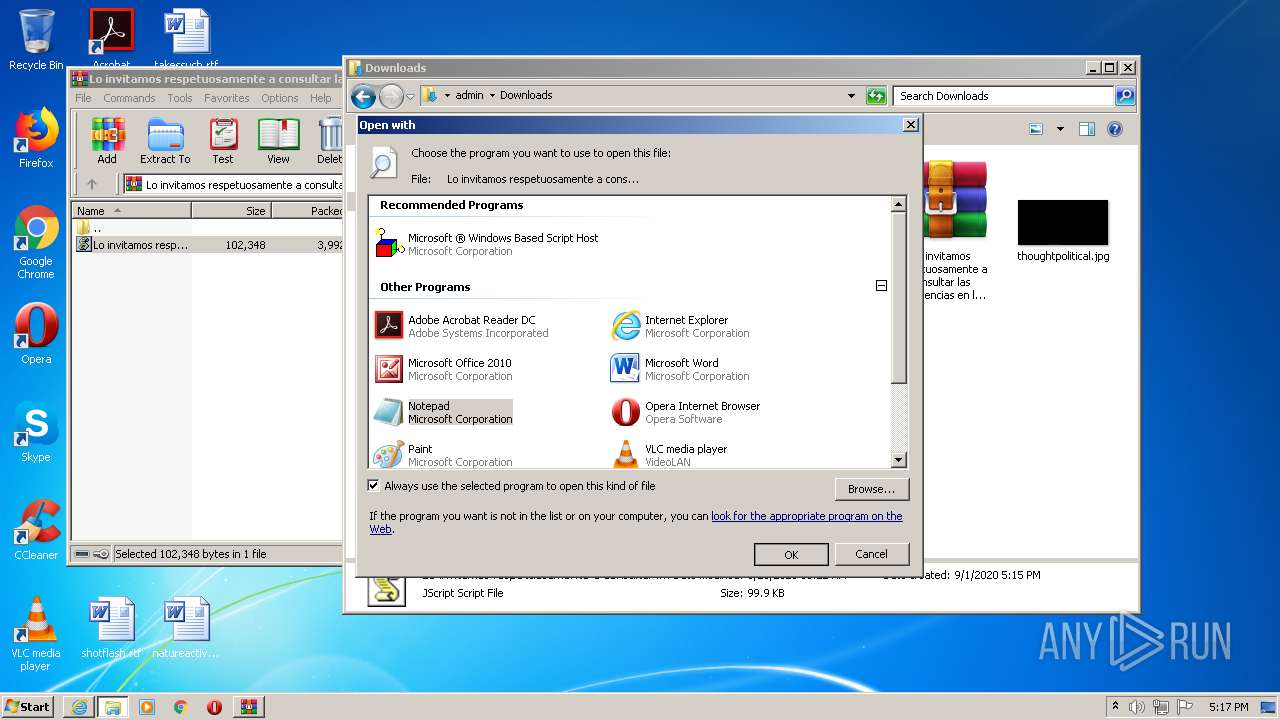Close the Open with dialog
This screenshot has width=1280, height=720.
910,125
